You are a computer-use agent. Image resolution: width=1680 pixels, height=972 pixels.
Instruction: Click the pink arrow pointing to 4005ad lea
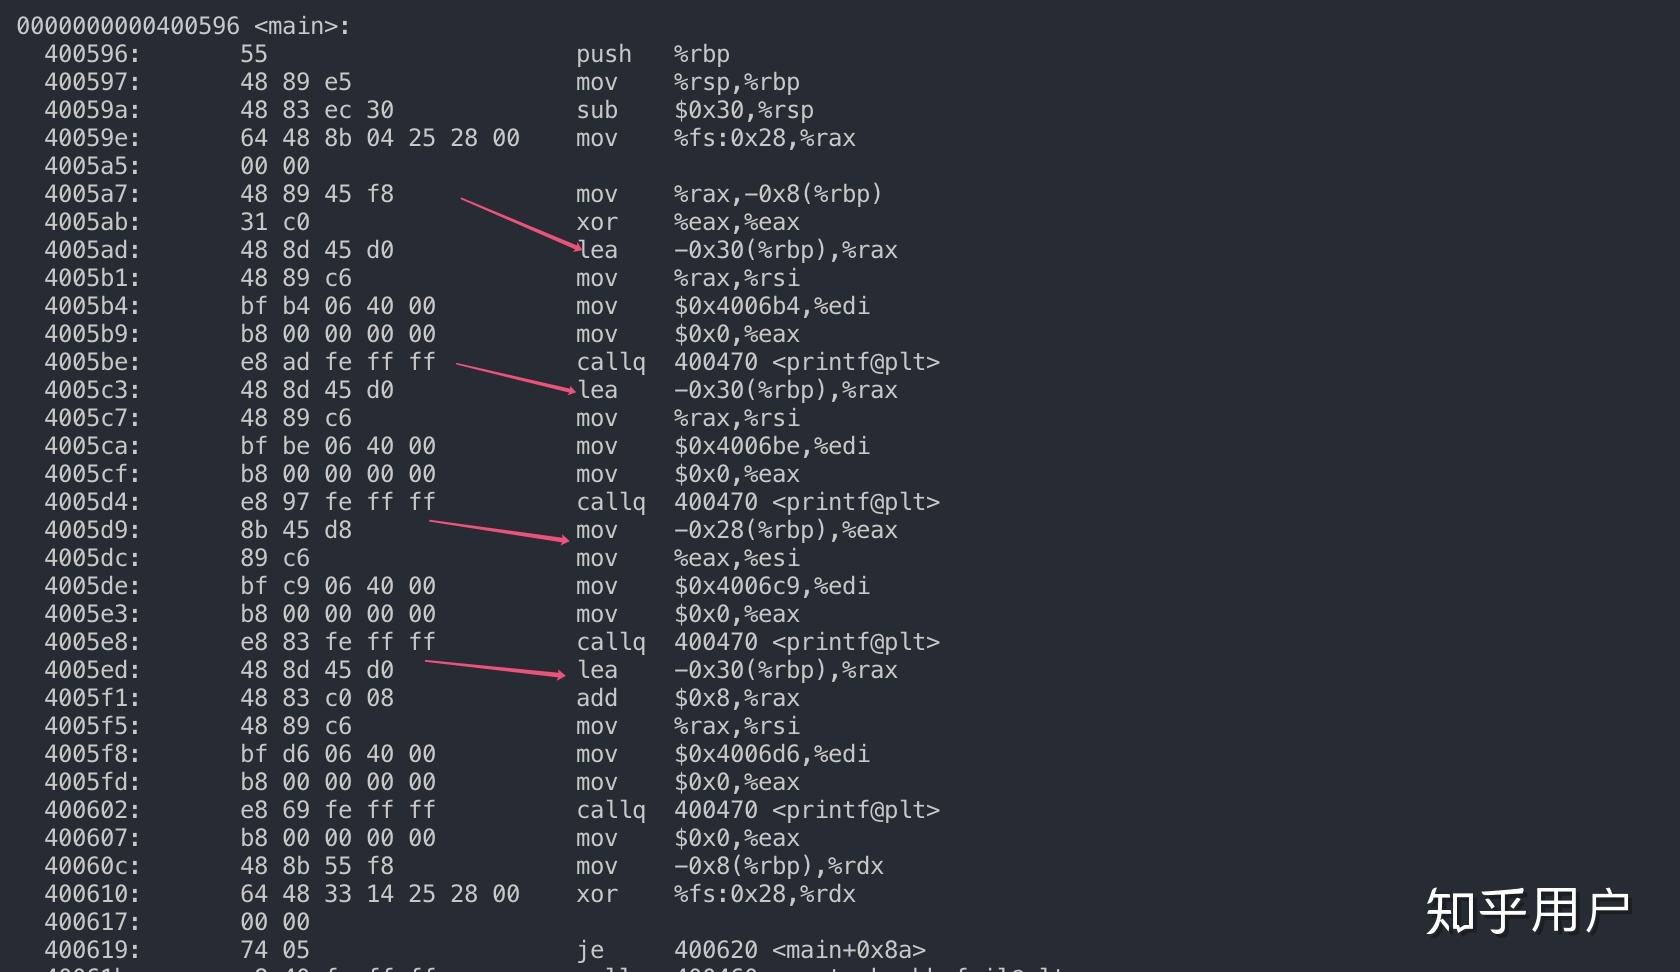(x=520, y=224)
